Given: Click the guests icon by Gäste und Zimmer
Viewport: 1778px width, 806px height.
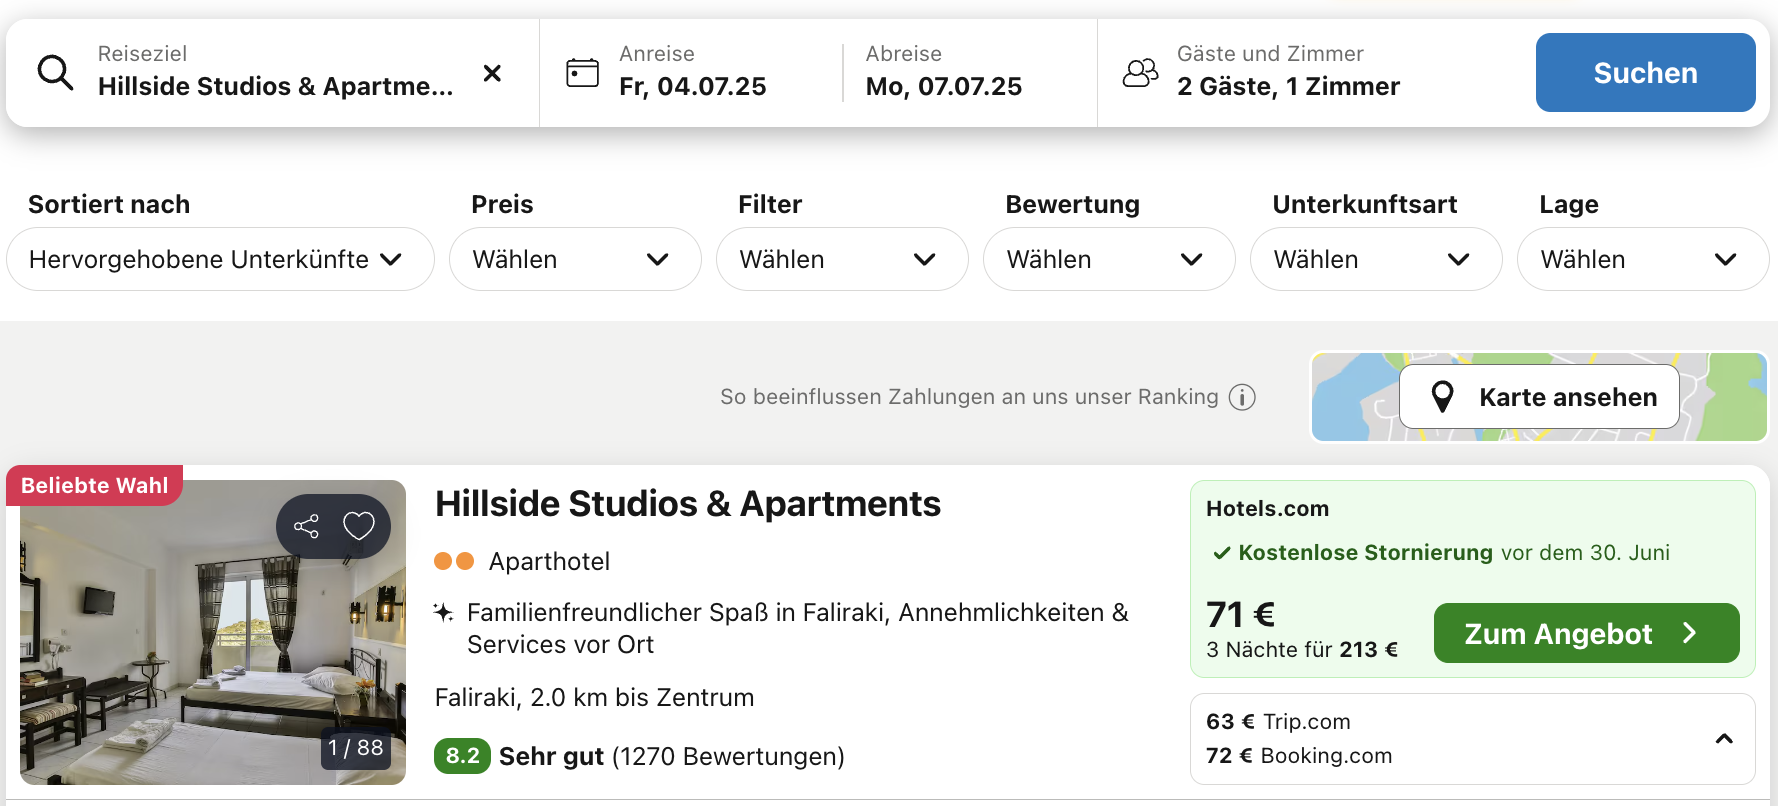Looking at the screenshot, I should [1140, 73].
